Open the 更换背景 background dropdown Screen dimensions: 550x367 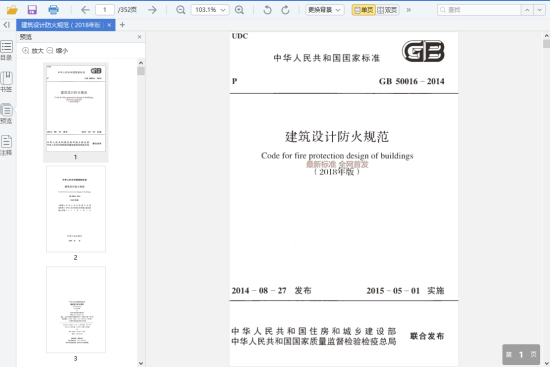tap(324, 10)
